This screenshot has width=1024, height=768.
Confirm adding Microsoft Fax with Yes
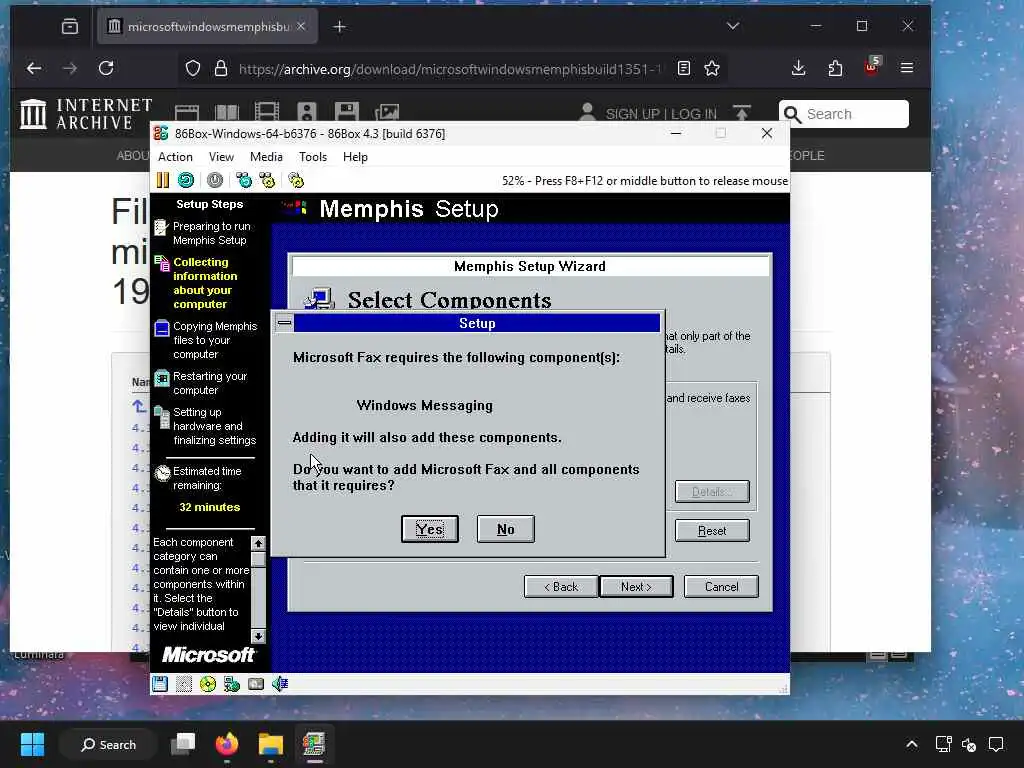pos(430,529)
